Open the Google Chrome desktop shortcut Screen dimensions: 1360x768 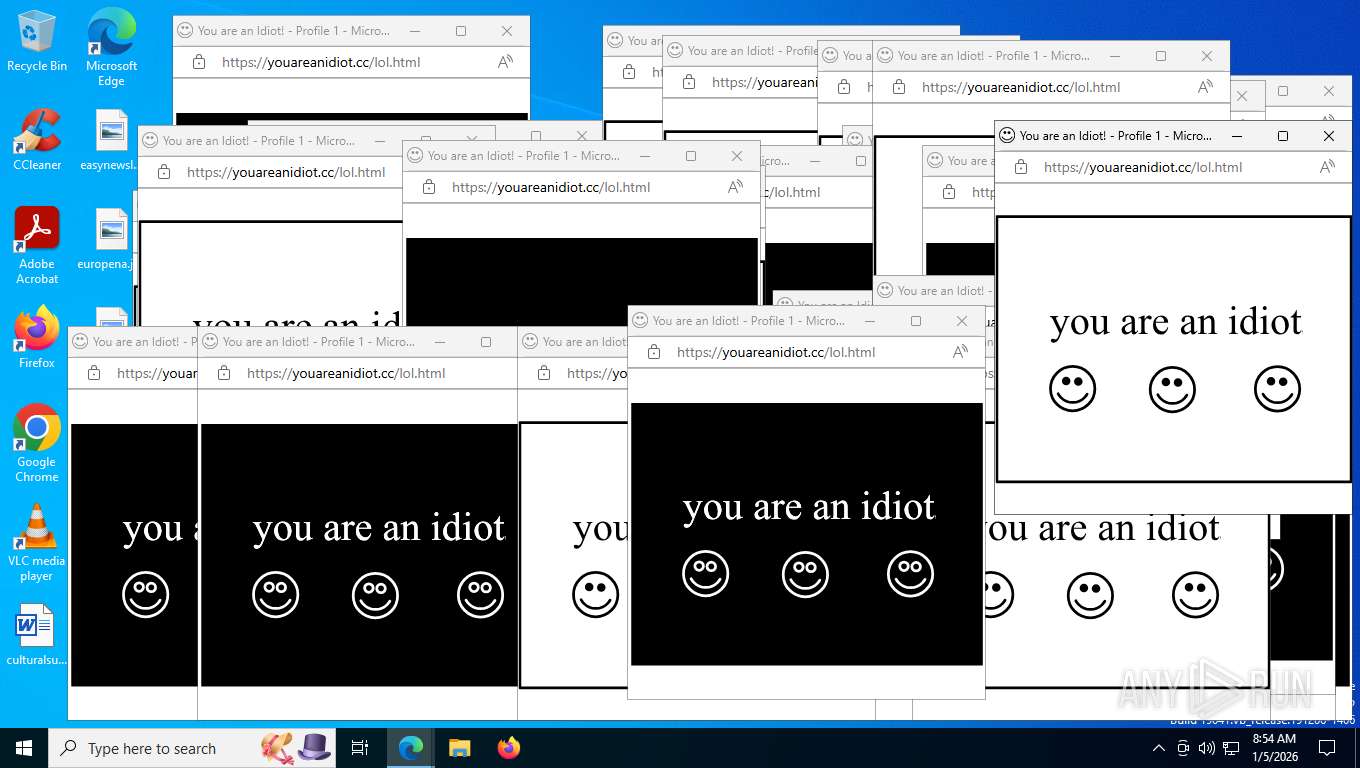pyautogui.click(x=37, y=444)
